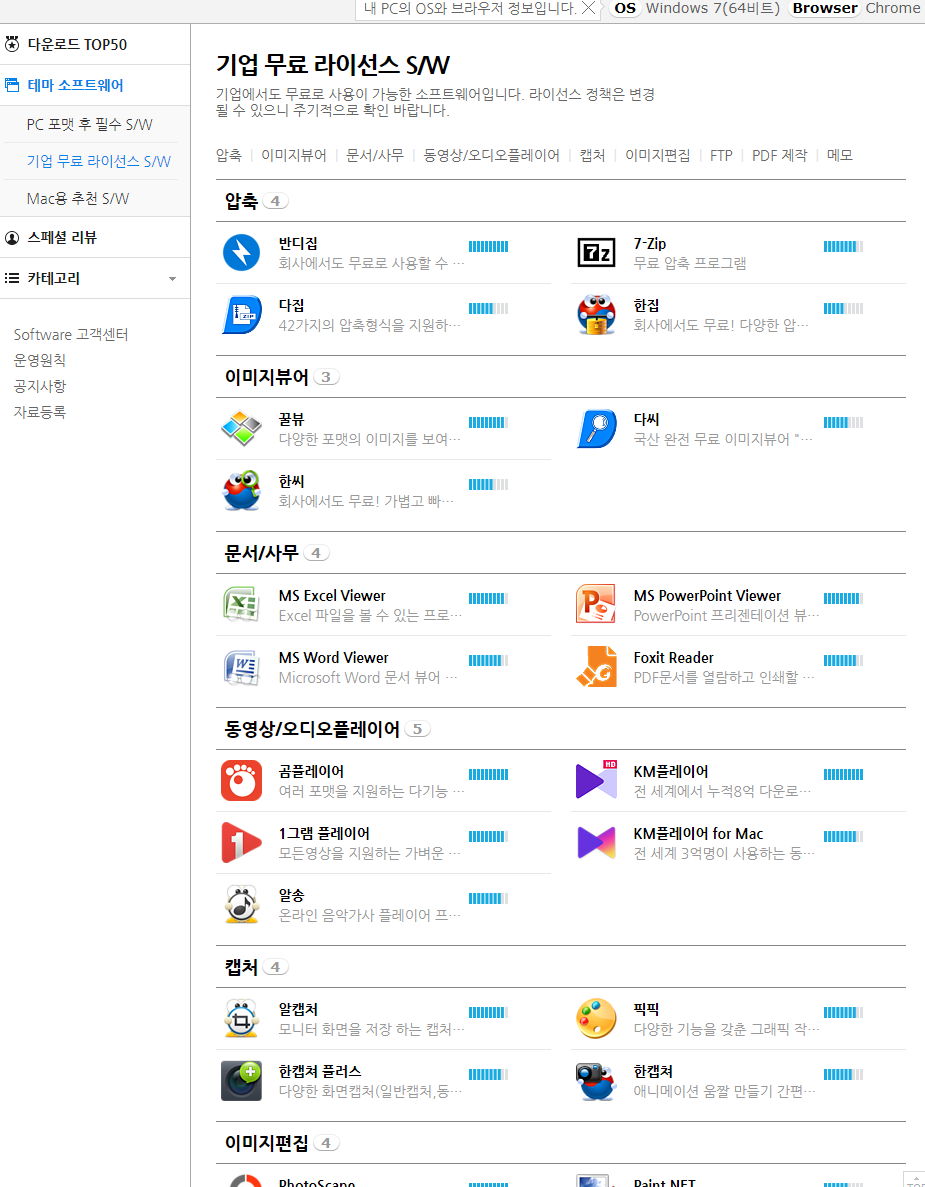Click the 곰플레이어 title link

[311, 771]
